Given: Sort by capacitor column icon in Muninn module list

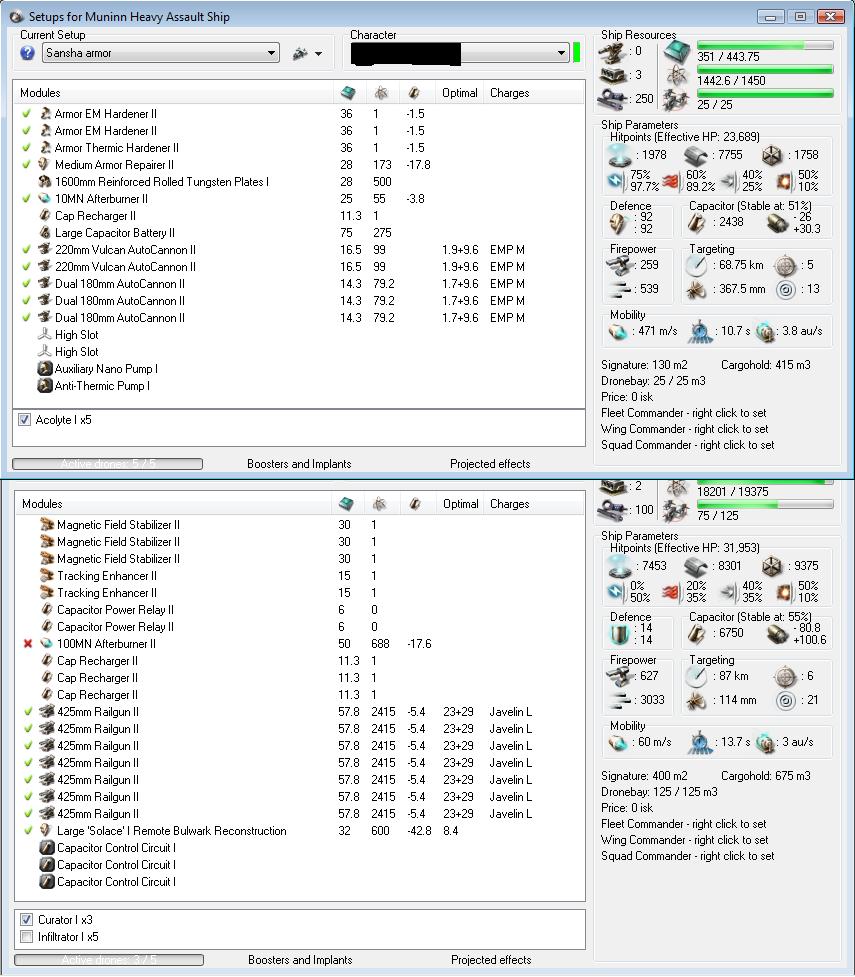Looking at the screenshot, I should [x=414, y=93].
